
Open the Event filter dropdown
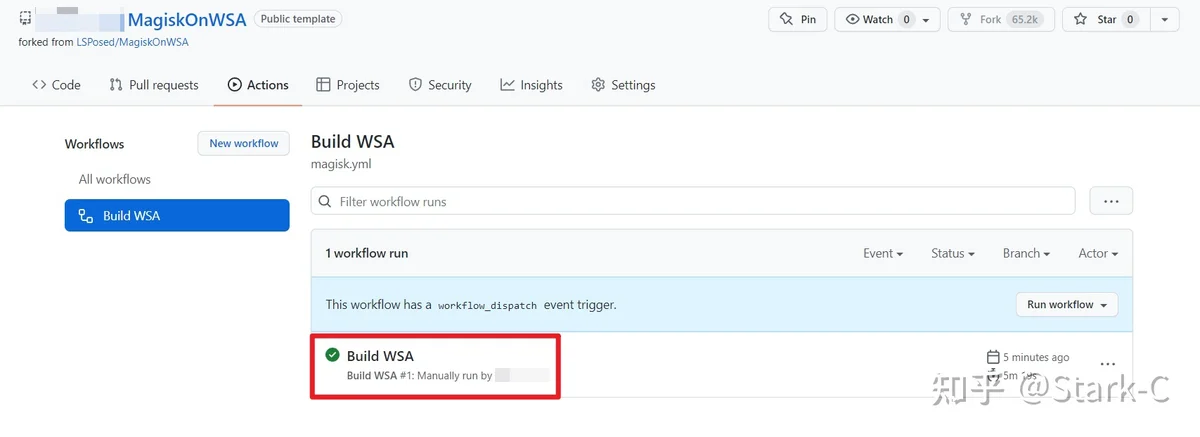(883, 253)
